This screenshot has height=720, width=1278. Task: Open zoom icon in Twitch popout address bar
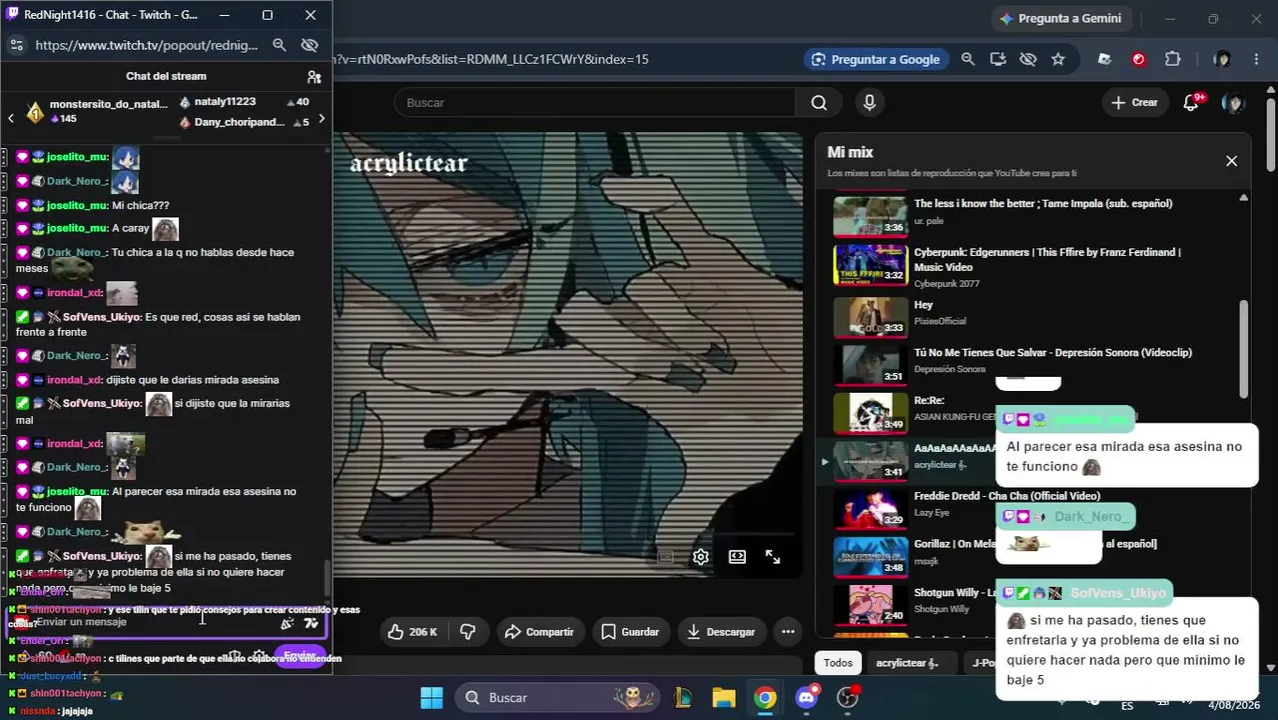point(280,45)
